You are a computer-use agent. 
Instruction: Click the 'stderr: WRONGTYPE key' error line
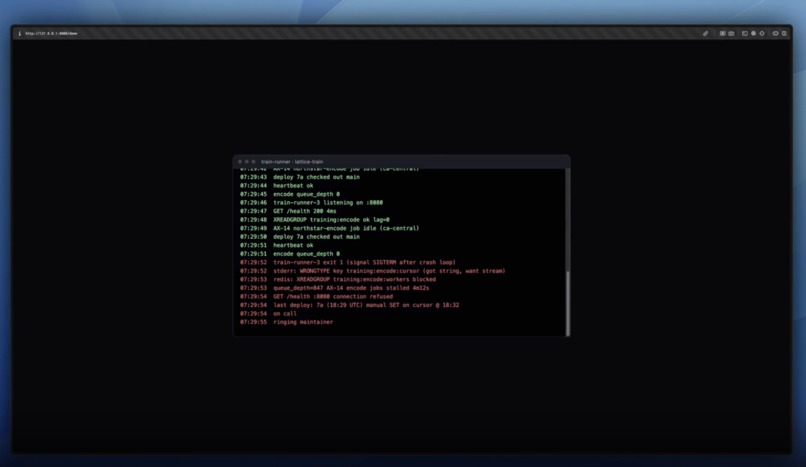(373, 271)
